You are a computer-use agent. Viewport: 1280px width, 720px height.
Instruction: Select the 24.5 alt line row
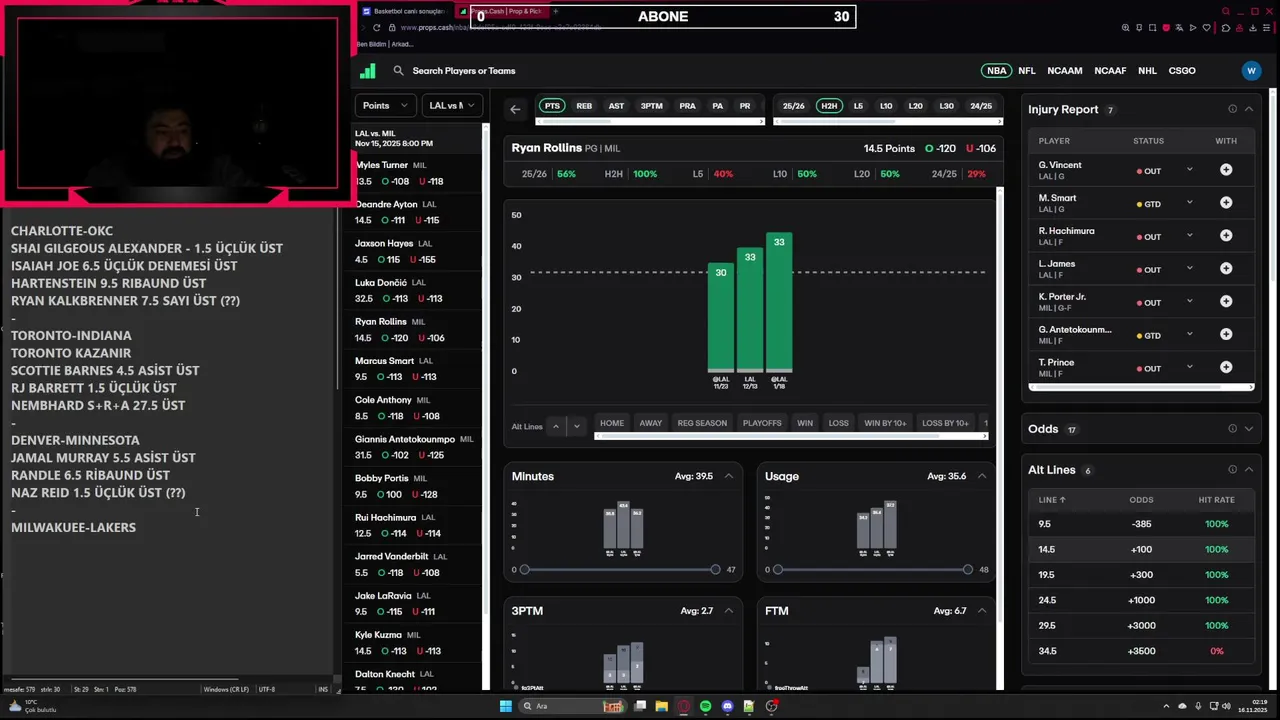1140,600
